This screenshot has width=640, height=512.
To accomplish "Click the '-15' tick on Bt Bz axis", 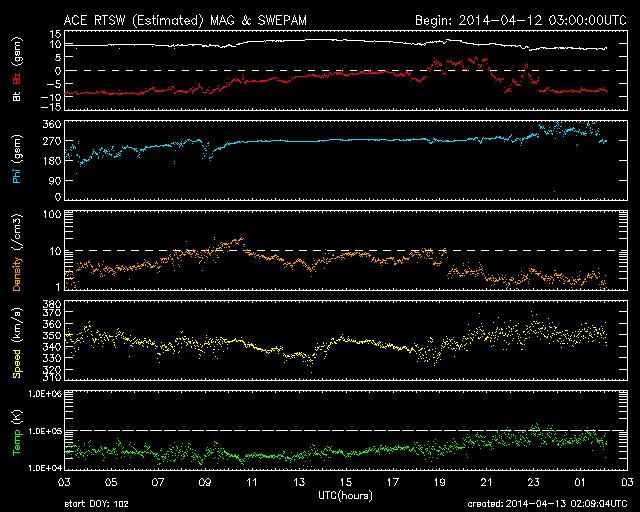I will pyautogui.click(x=52, y=107).
